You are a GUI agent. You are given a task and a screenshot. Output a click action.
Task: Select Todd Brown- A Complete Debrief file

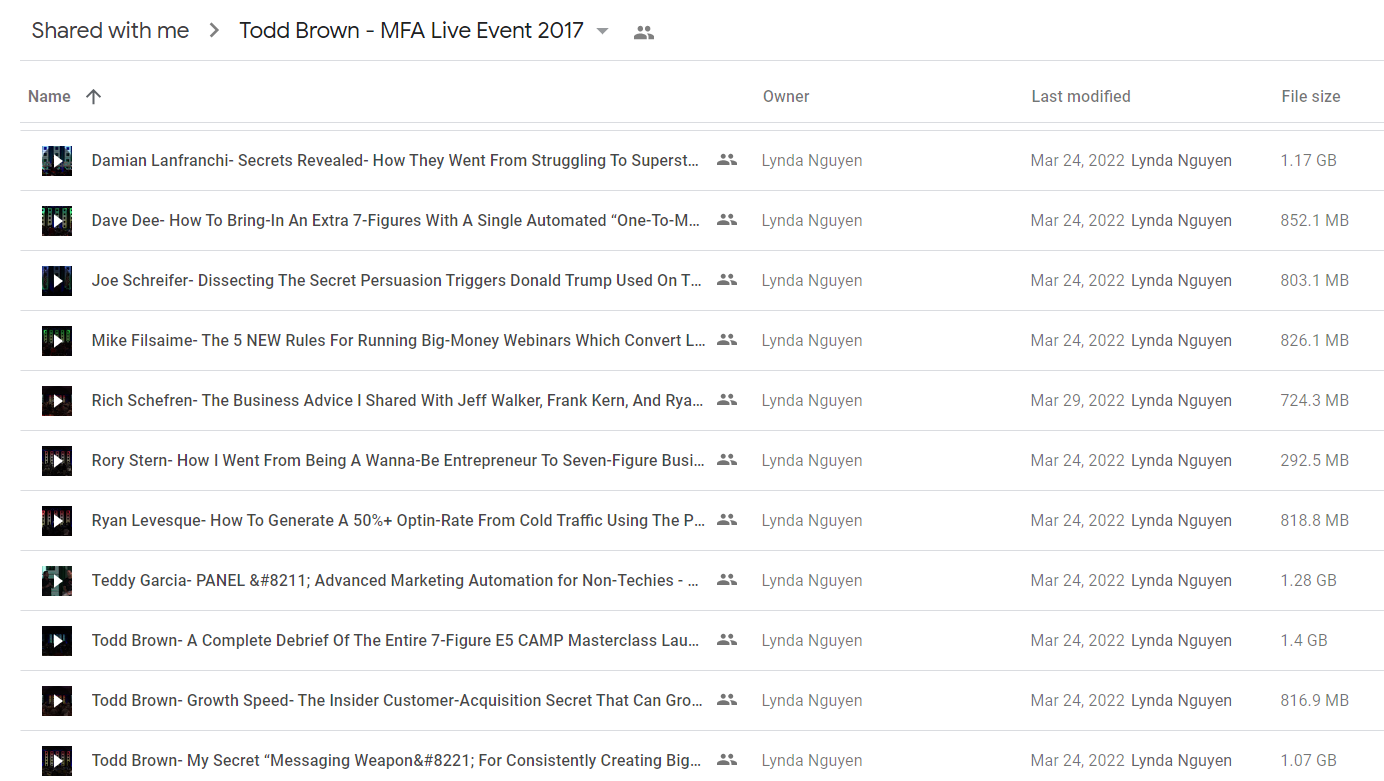point(395,640)
